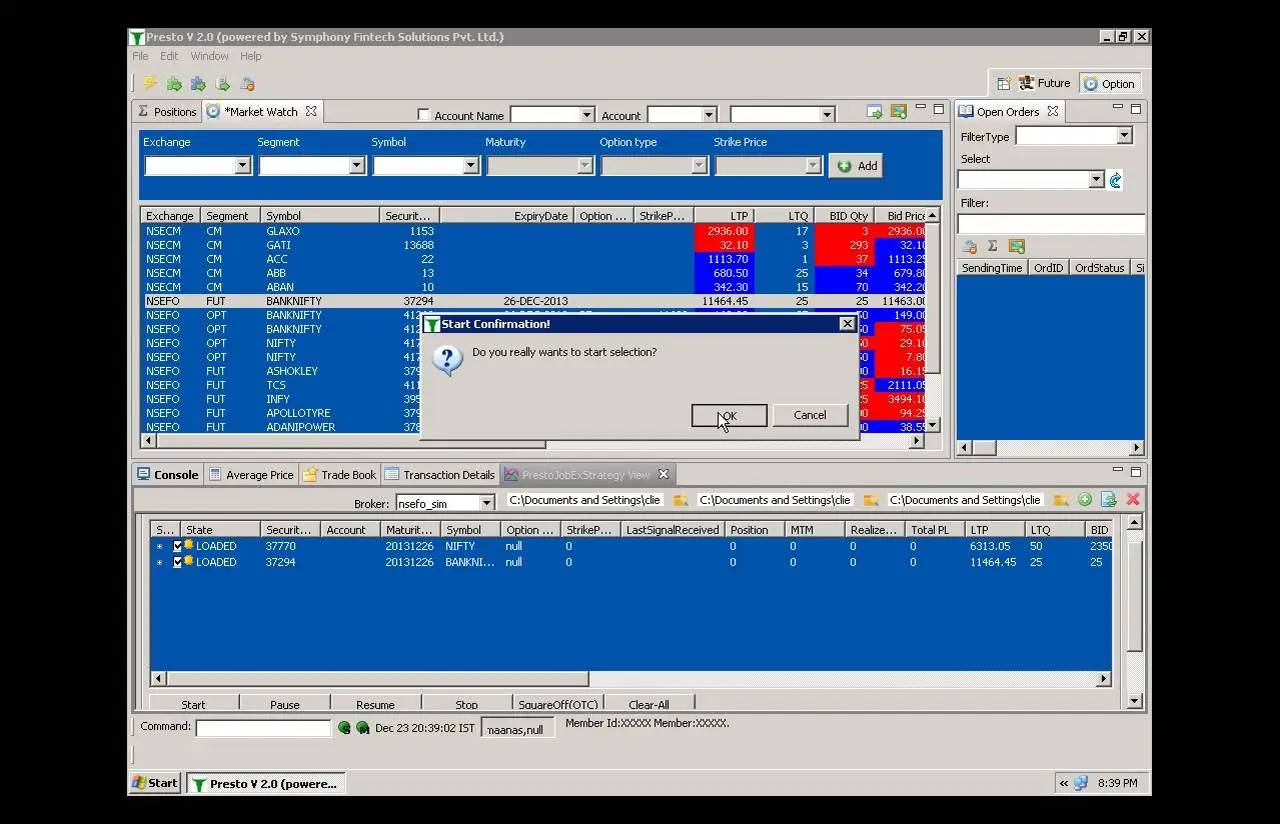Open the Segment dropdown

[x=357, y=166]
